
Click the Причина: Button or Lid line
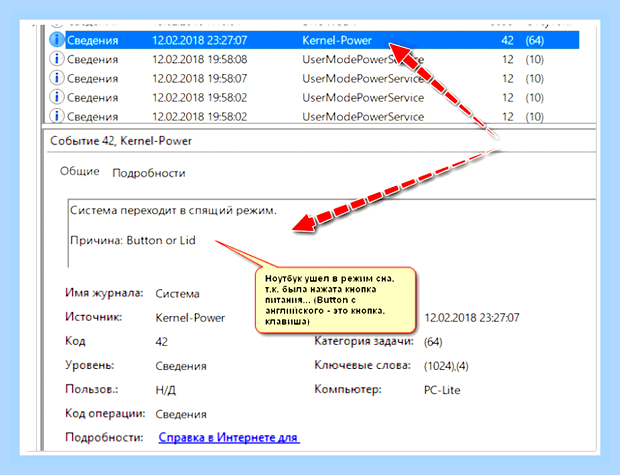pos(133,240)
